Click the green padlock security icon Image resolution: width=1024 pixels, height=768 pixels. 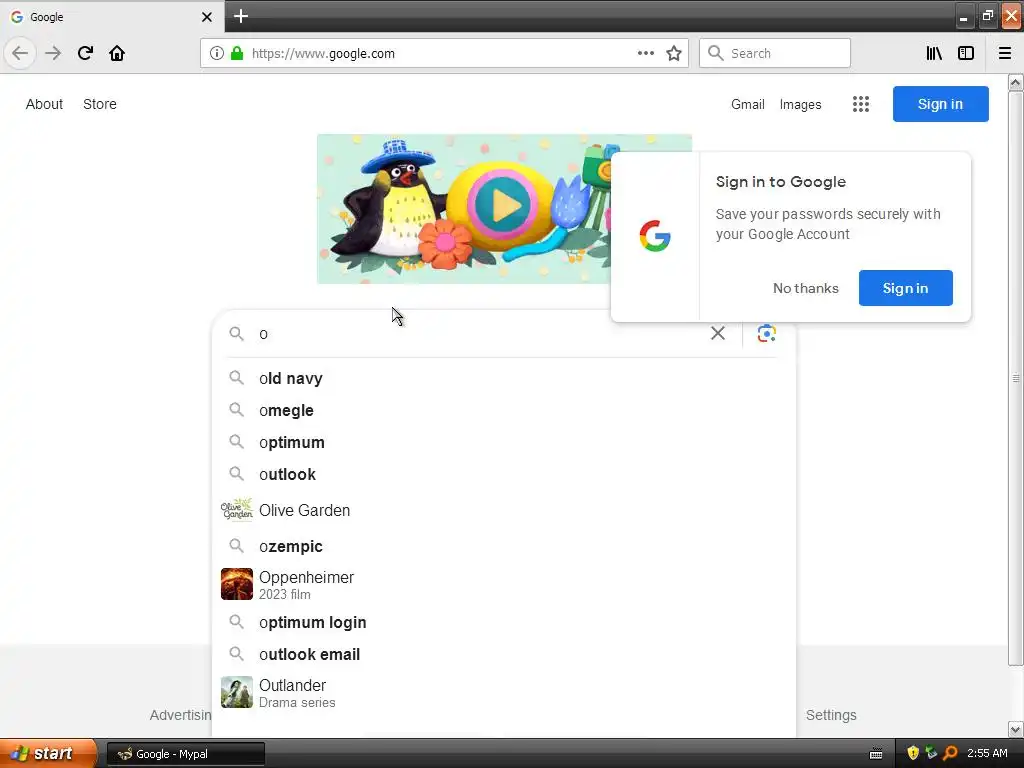[x=237, y=54]
